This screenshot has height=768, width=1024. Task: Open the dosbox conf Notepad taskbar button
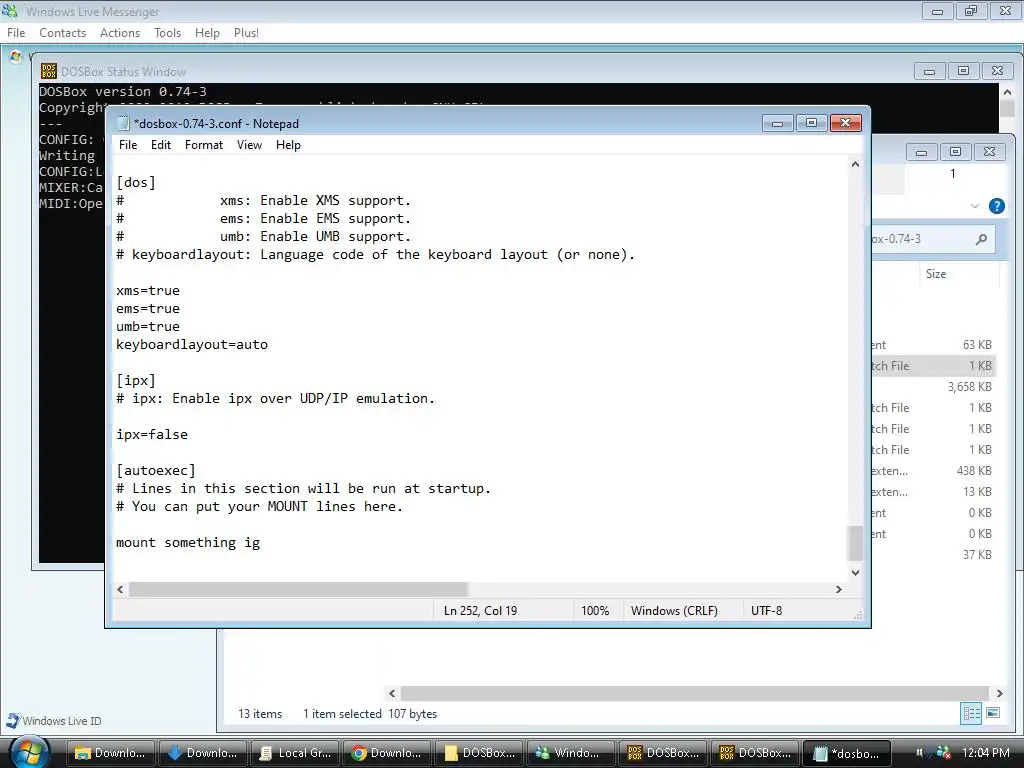point(847,753)
